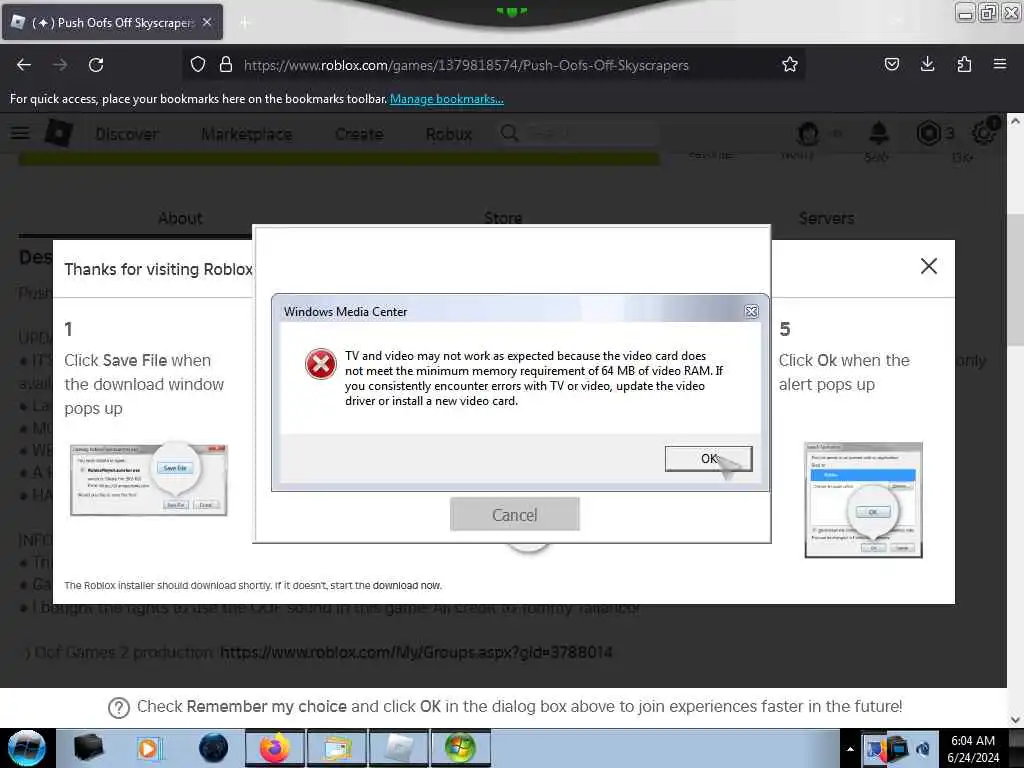This screenshot has height=768, width=1024.
Task: Open the tracking protection shield icon
Action: [198, 65]
